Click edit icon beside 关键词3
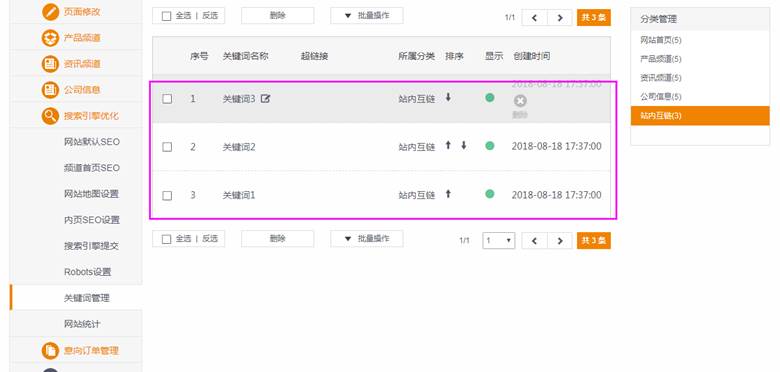 click(266, 98)
